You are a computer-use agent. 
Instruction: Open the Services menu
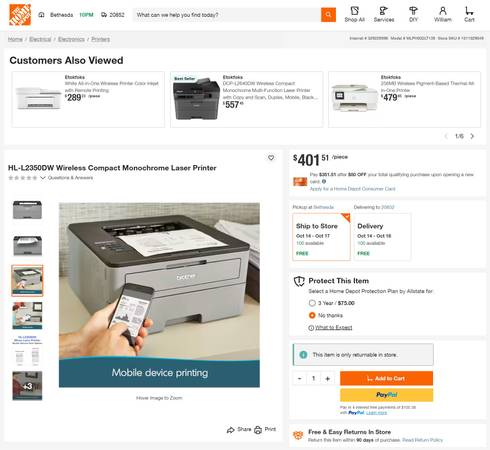coord(384,15)
